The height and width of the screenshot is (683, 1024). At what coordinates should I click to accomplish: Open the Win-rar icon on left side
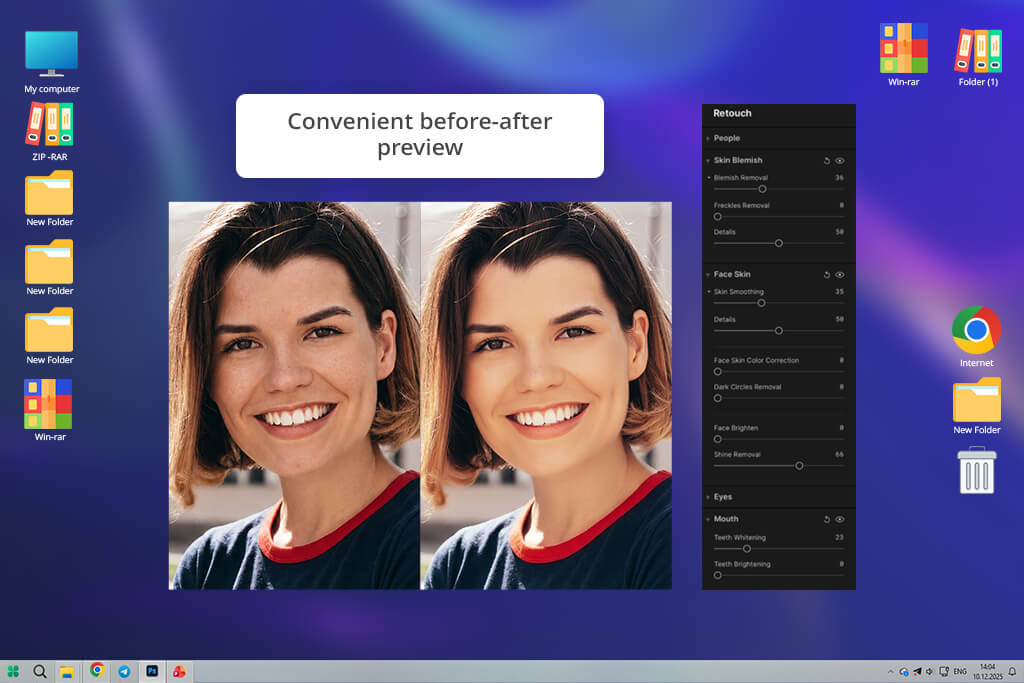coord(50,410)
